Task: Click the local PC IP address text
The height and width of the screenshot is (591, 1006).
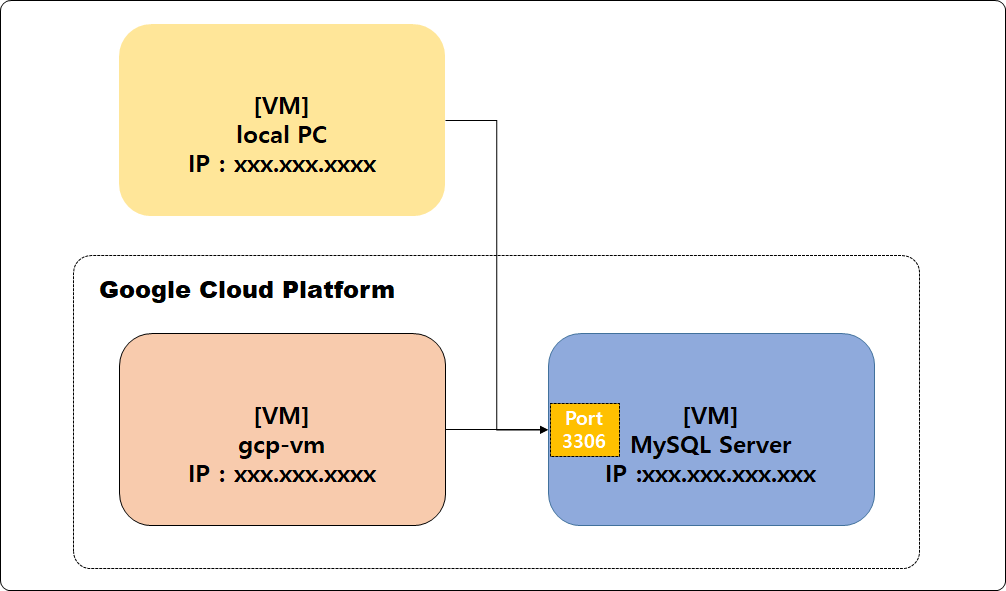Action: coord(282,164)
